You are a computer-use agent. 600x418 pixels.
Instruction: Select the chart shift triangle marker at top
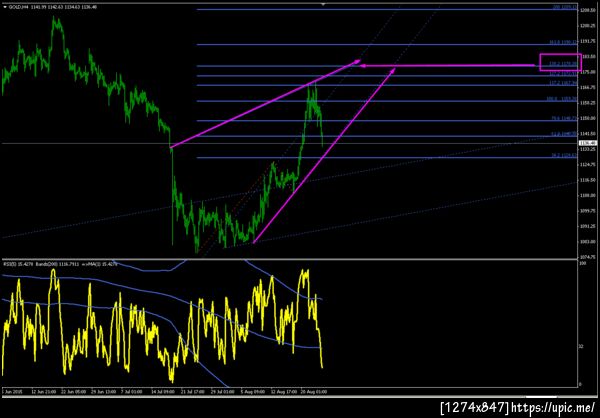point(323,4)
